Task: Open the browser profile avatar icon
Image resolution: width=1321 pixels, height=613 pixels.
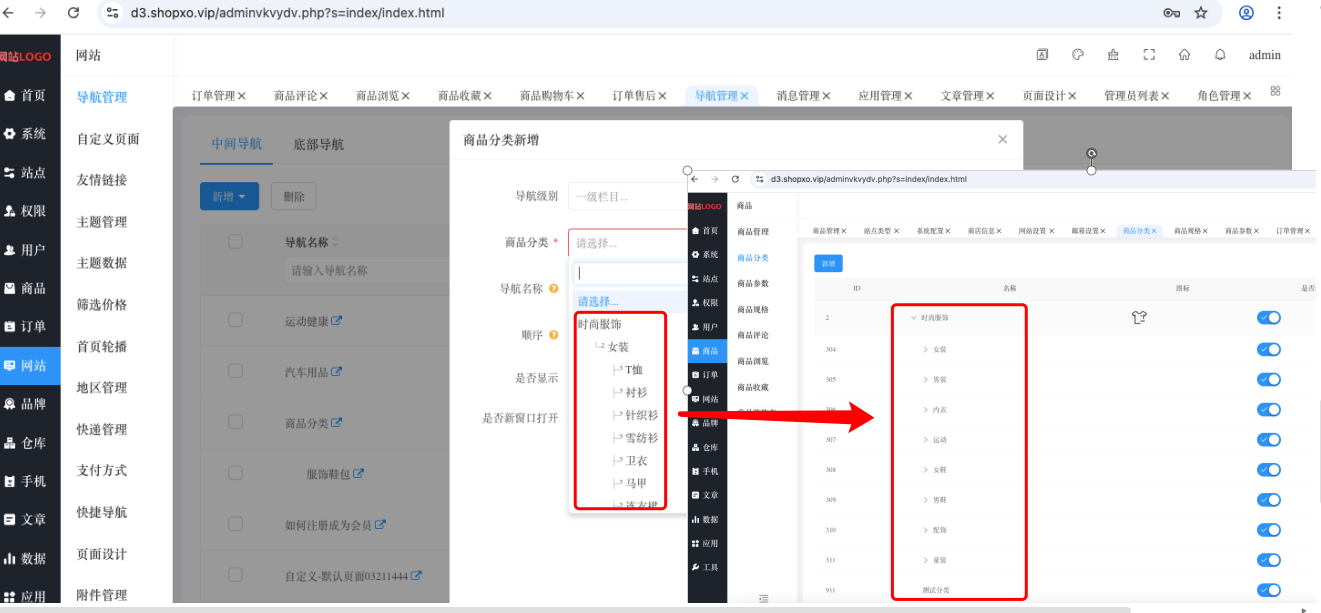Action: click(x=1246, y=13)
